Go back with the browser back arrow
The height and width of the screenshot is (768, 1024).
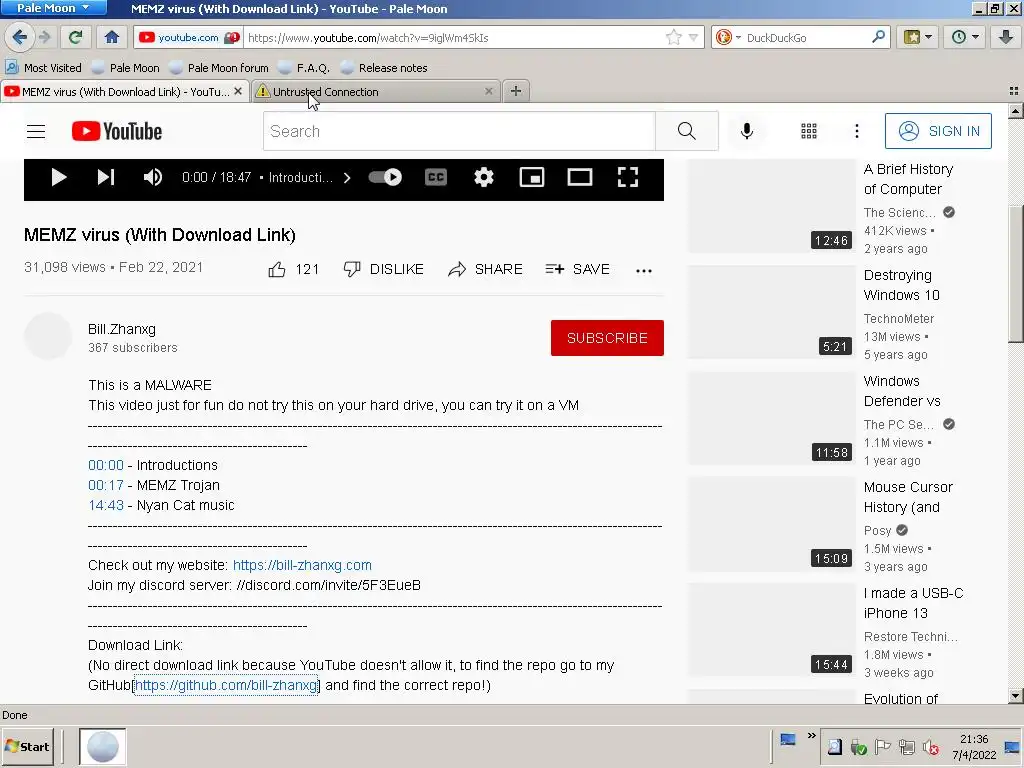tap(20, 37)
